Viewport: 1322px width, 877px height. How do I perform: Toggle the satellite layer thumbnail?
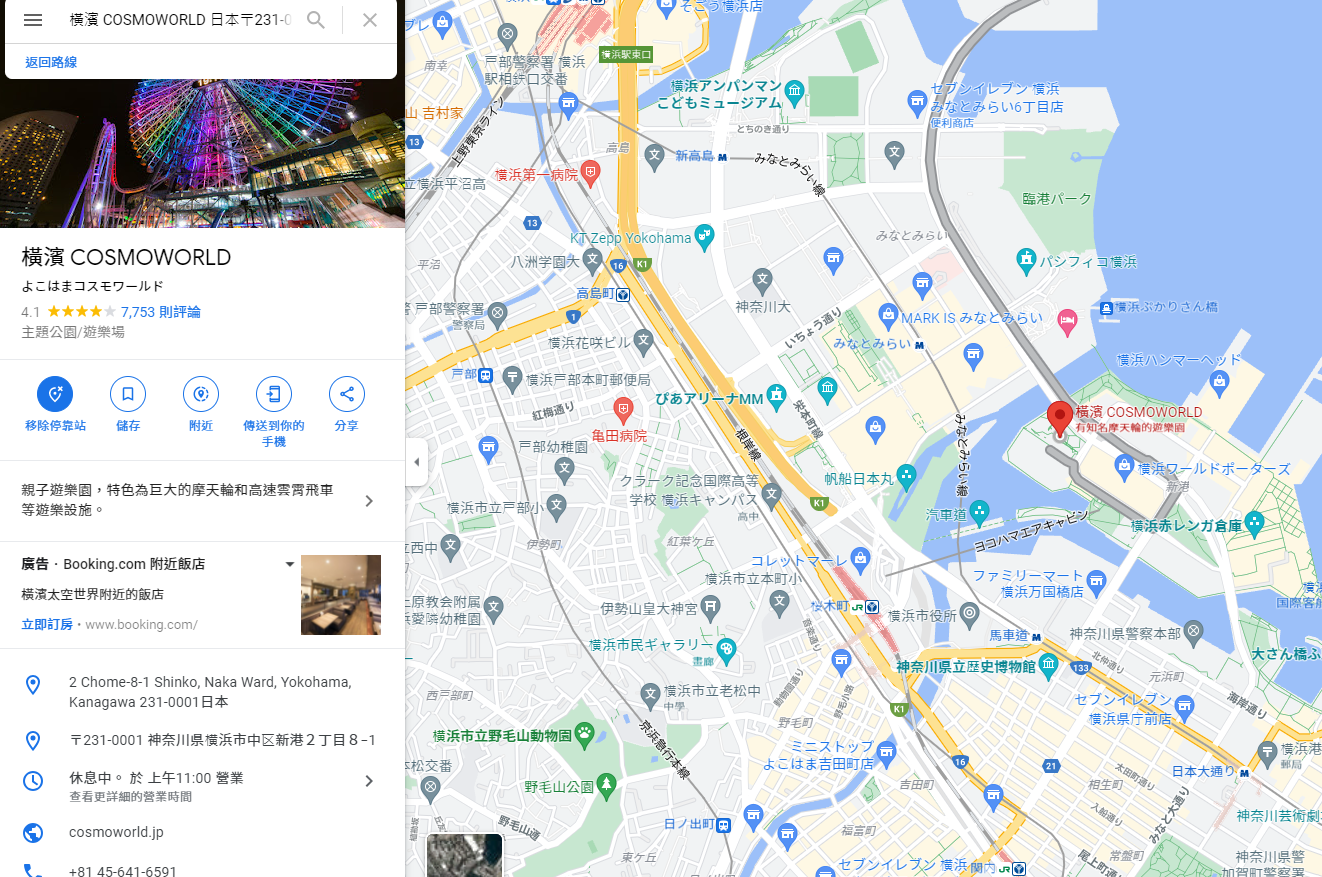point(464,855)
